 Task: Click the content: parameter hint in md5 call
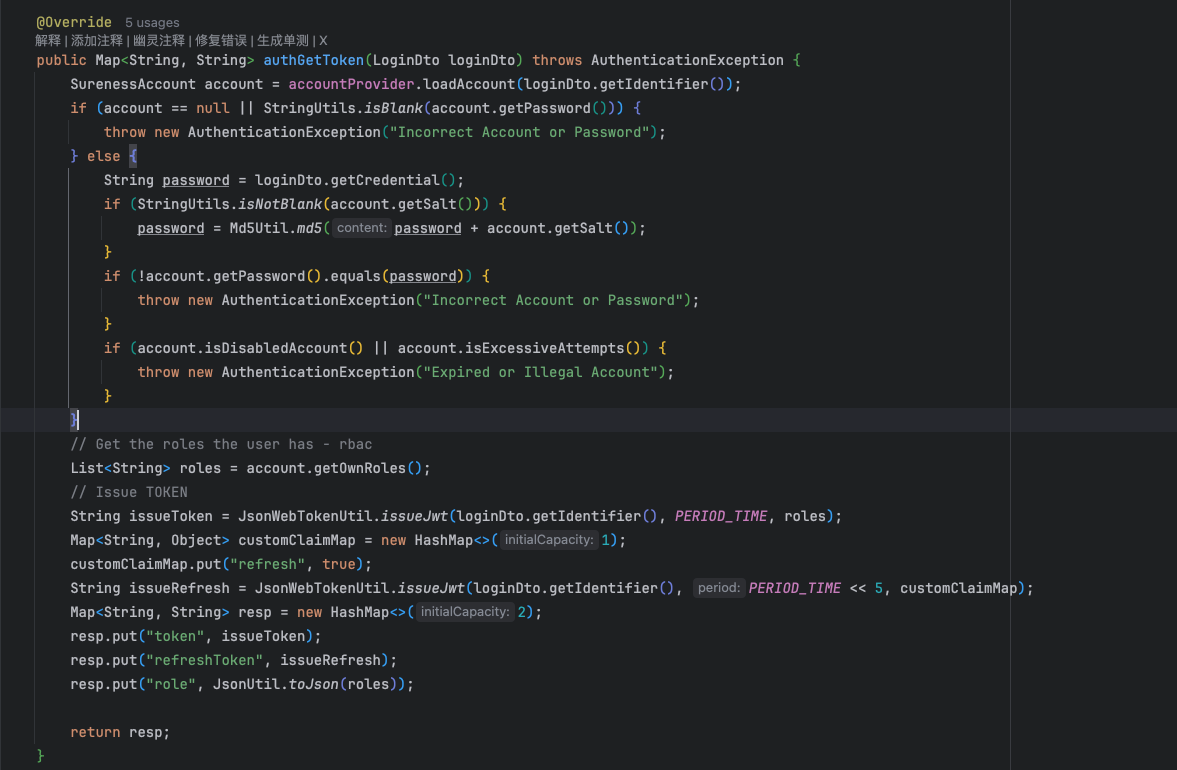tap(361, 228)
